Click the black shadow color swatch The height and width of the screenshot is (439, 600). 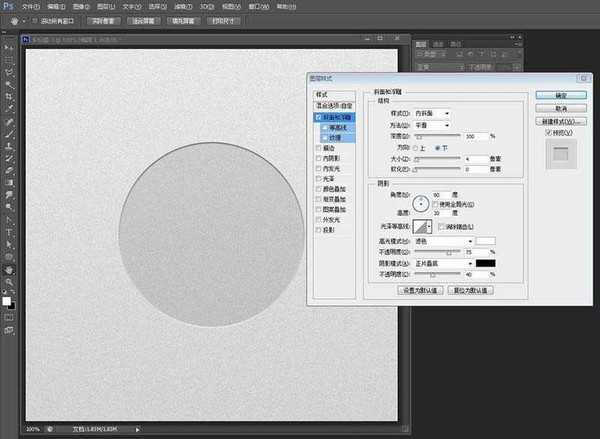click(485, 263)
